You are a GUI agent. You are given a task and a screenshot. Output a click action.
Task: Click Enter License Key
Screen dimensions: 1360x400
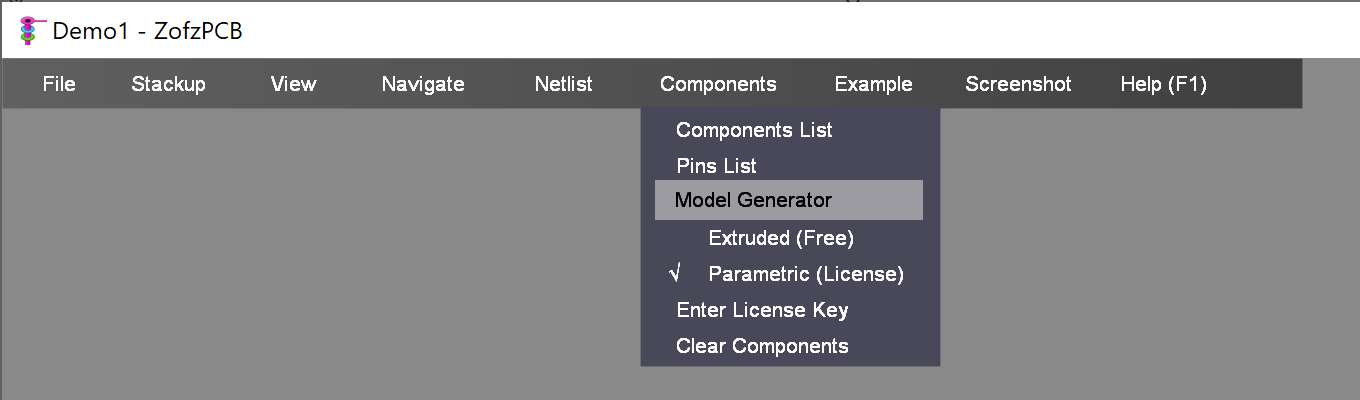tap(762, 310)
